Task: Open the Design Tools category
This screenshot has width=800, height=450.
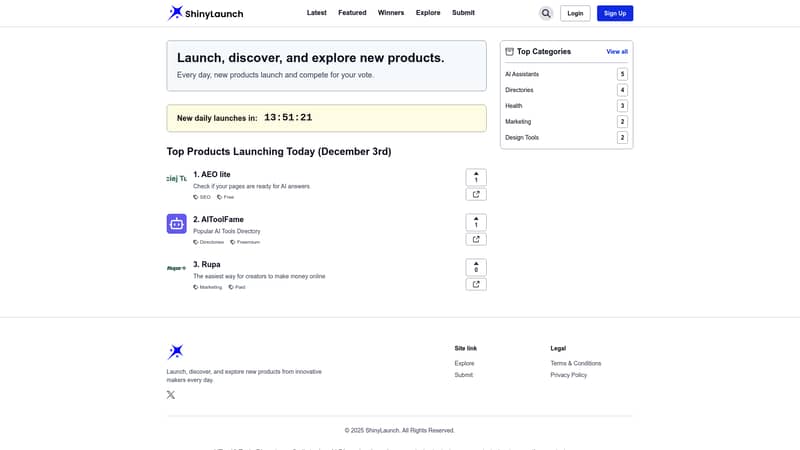Action: click(522, 138)
